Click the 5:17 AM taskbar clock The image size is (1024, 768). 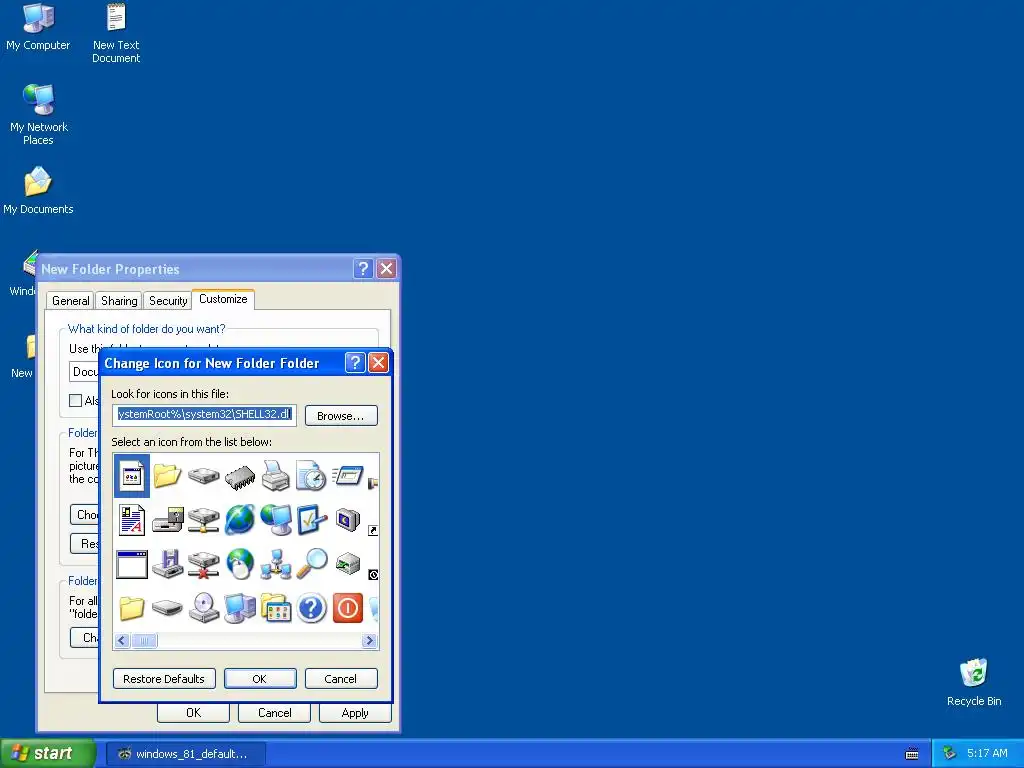[987, 754]
